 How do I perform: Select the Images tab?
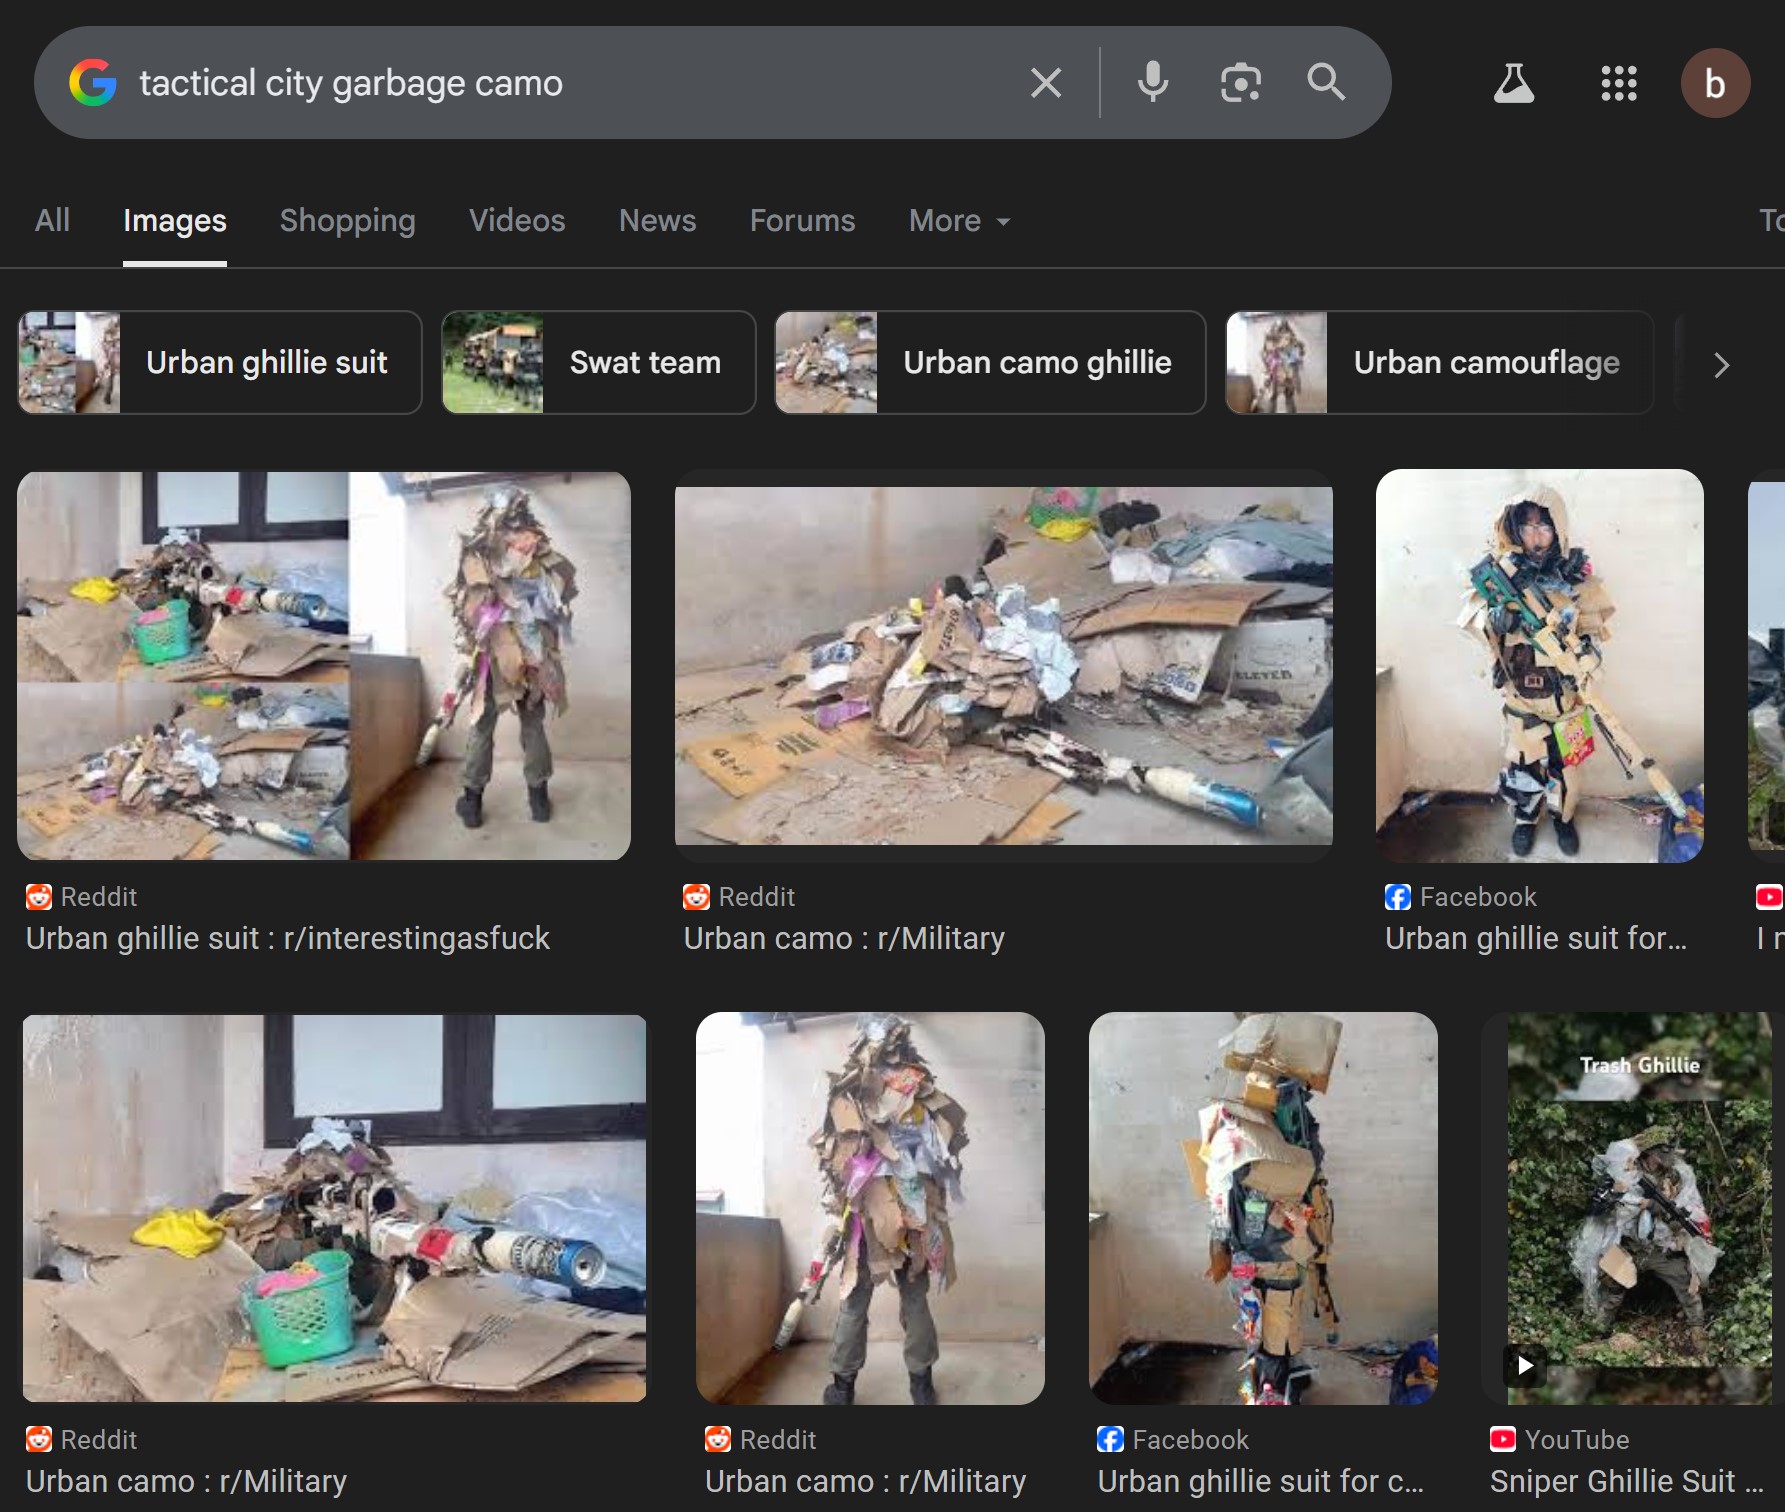(175, 221)
